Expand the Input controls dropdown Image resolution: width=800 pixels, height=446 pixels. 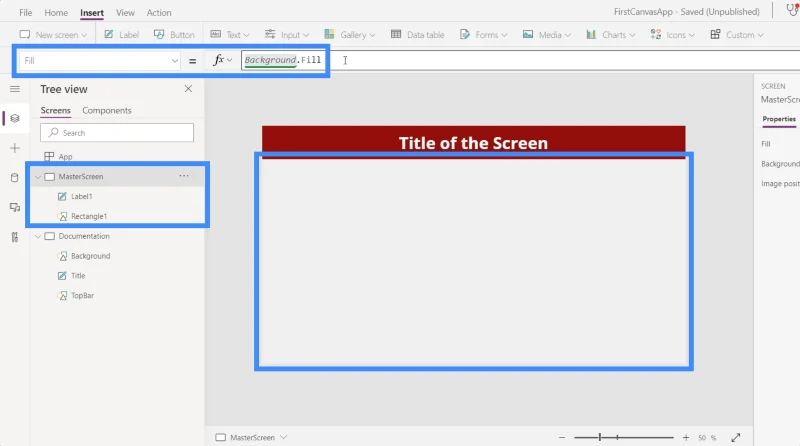287,35
